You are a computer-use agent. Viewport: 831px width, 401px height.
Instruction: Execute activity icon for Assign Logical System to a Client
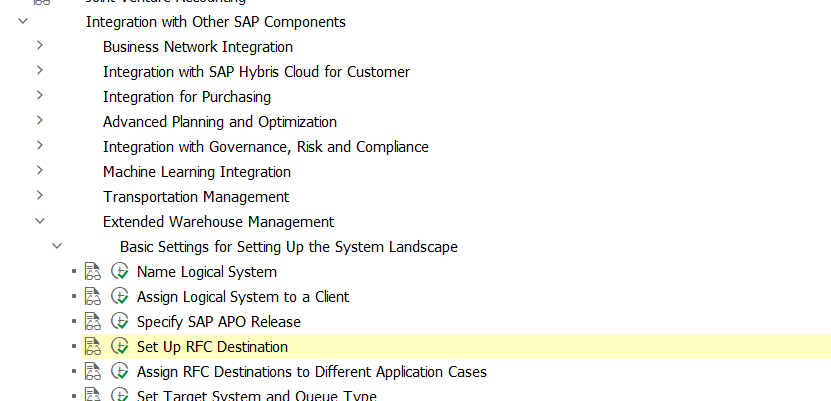click(x=120, y=297)
